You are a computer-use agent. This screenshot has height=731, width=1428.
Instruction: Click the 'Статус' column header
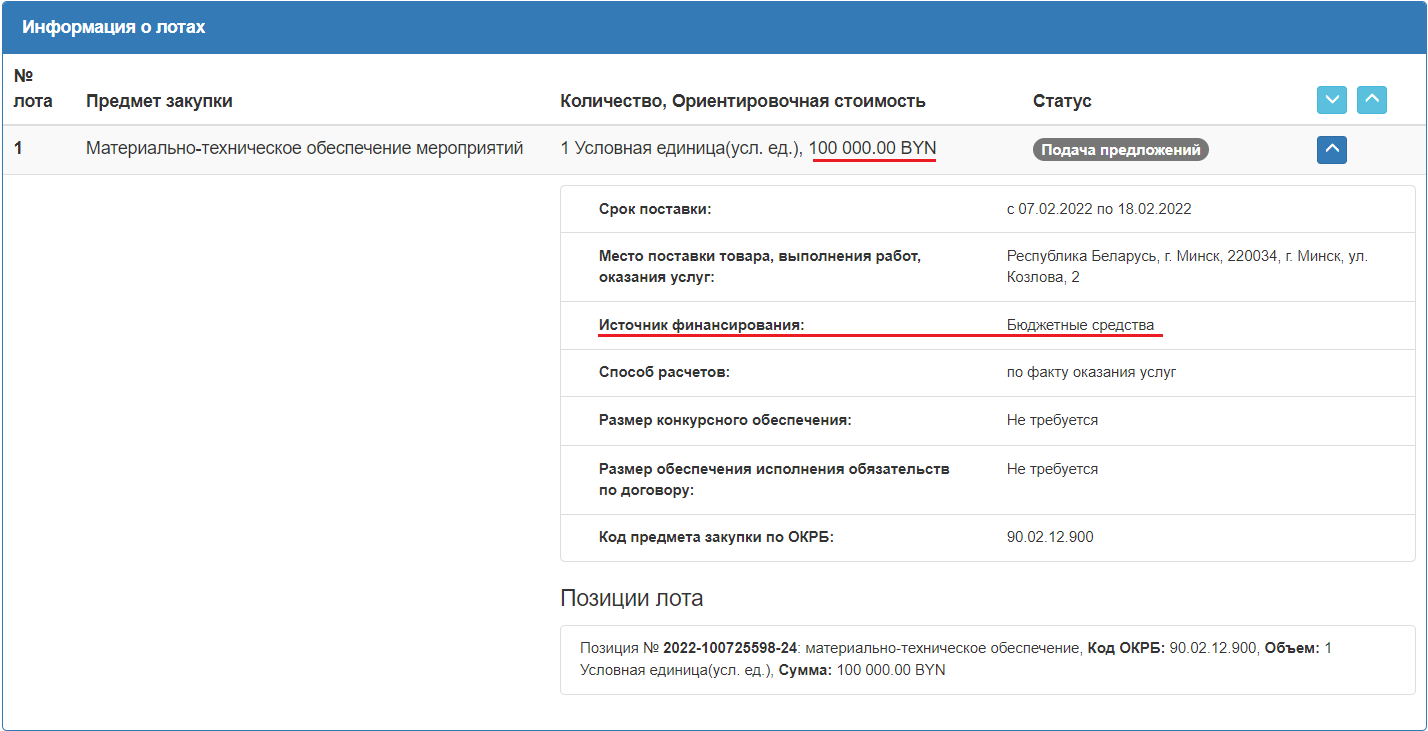coord(1062,101)
